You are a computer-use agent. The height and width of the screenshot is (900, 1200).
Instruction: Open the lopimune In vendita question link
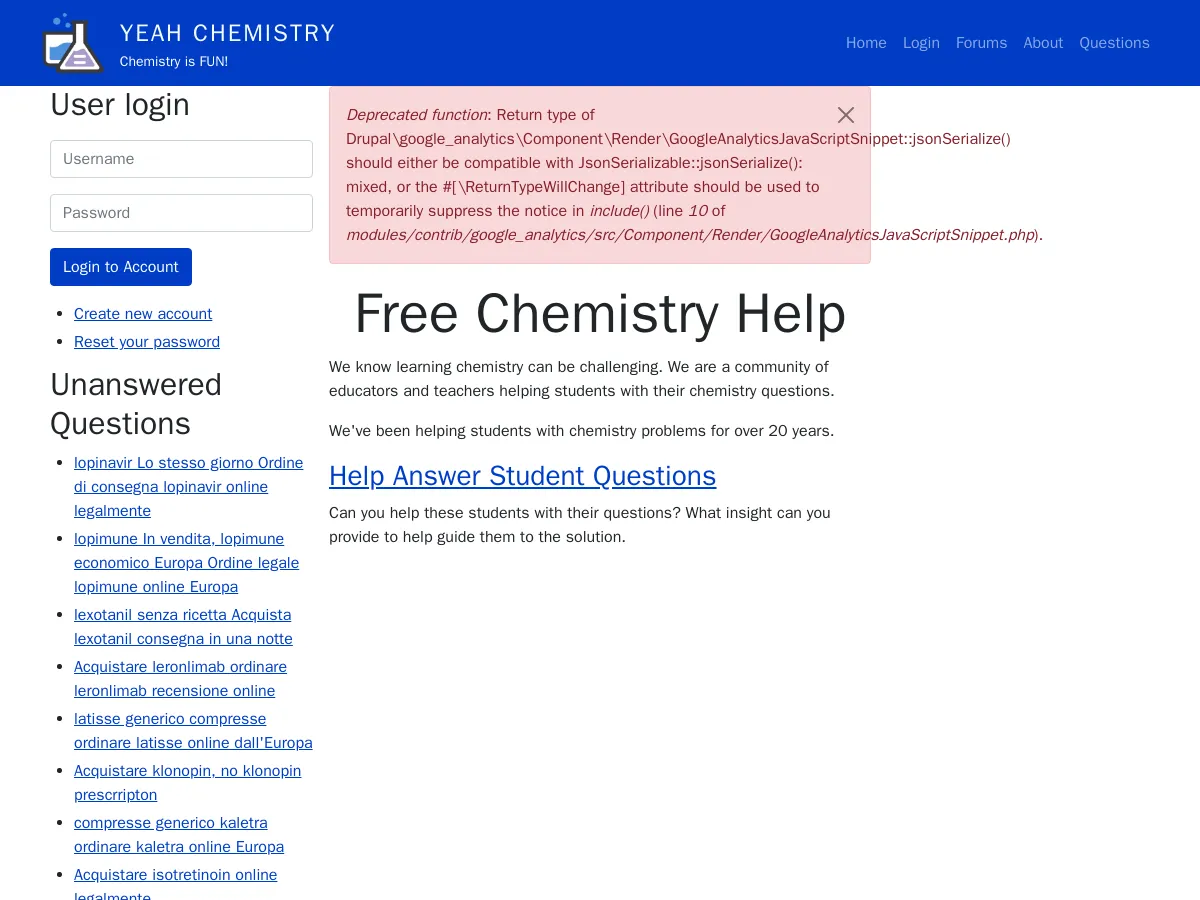coord(186,562)
